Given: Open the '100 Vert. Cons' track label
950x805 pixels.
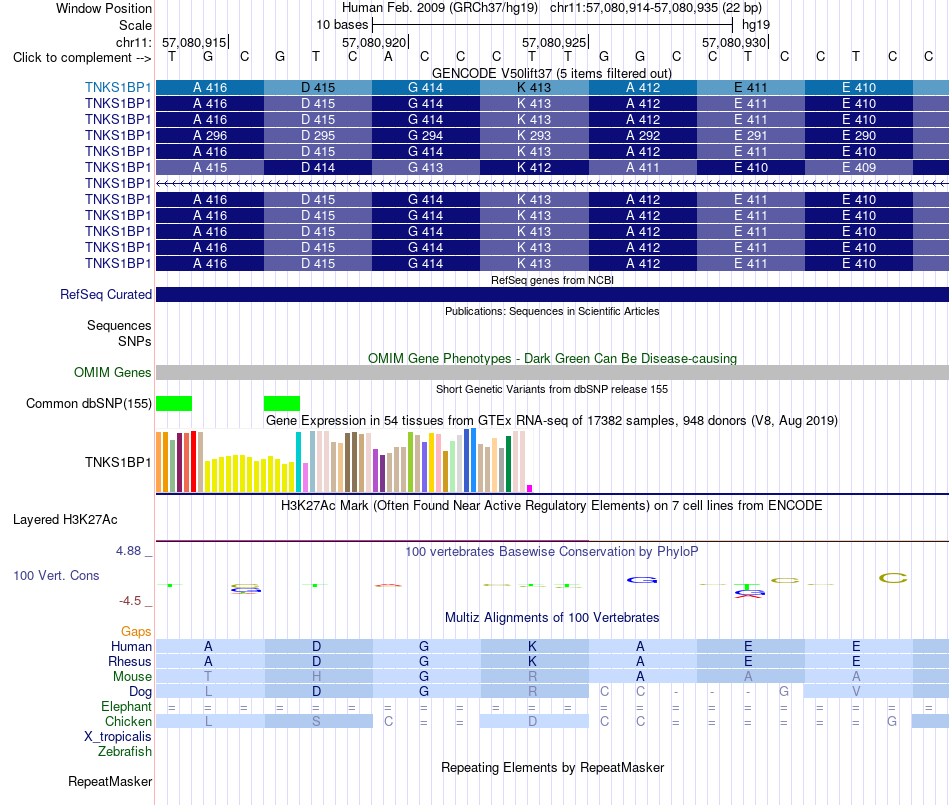Looking at the screenshot, I should coord(56,575).
